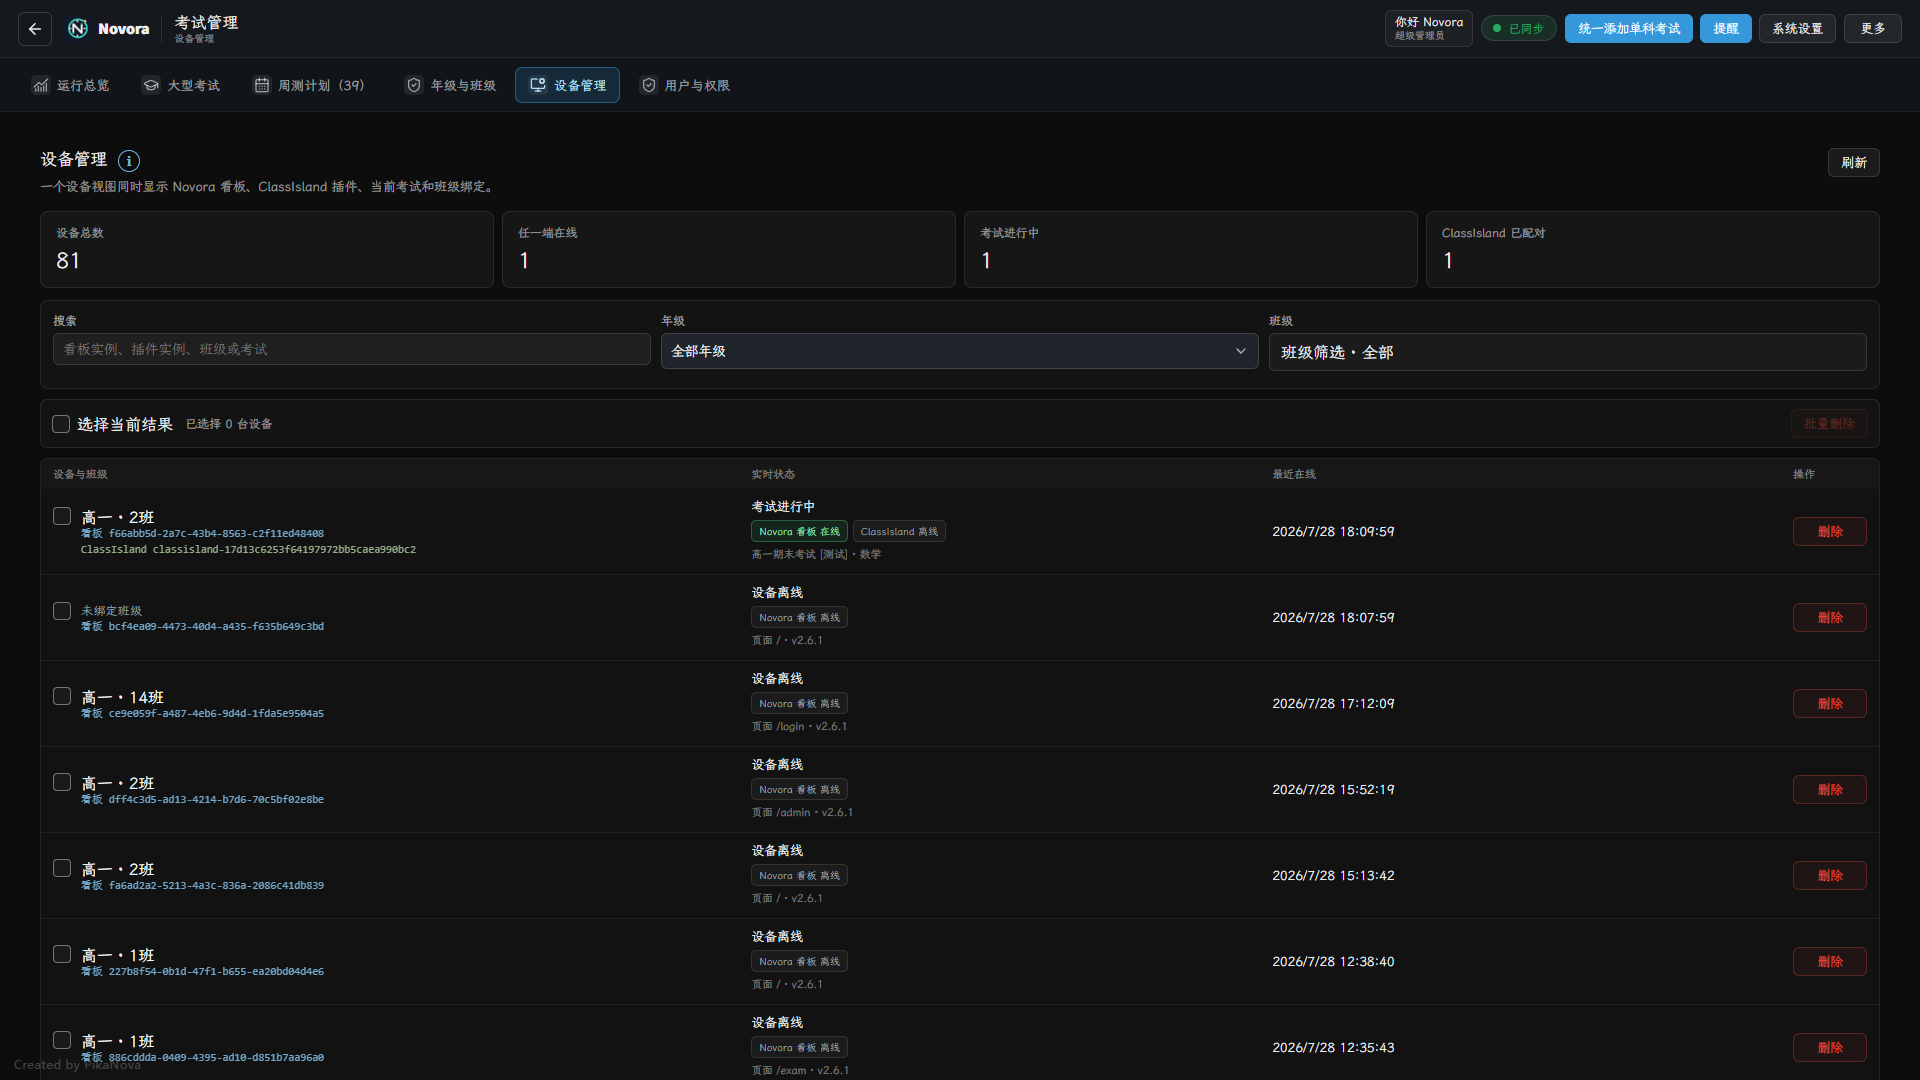Toggle the 选择当前结果 checkbox
1920x1080 pixels.
coord(61,424)
